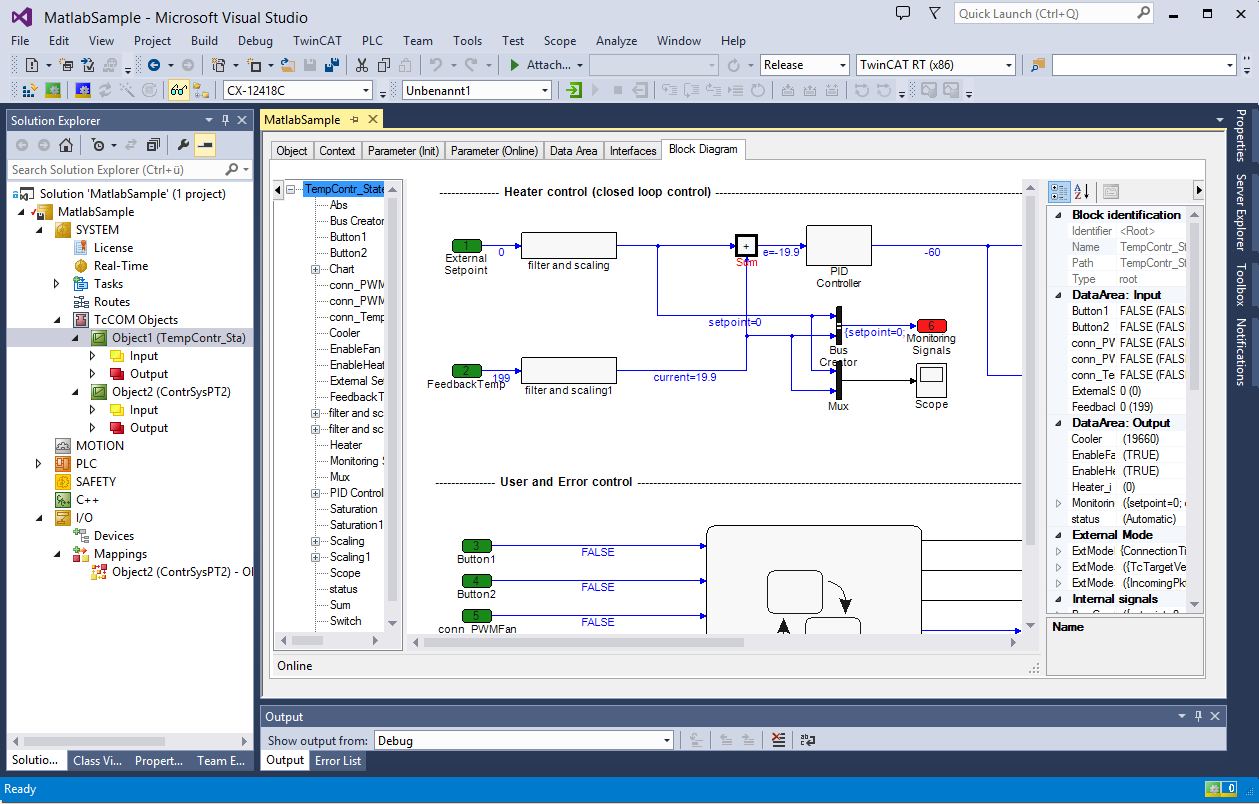Image resolution: width=1259 pixels, height=804 pixels.
Task: Click the Restart TwinCAT Config Mode icon
Action: 83,90
